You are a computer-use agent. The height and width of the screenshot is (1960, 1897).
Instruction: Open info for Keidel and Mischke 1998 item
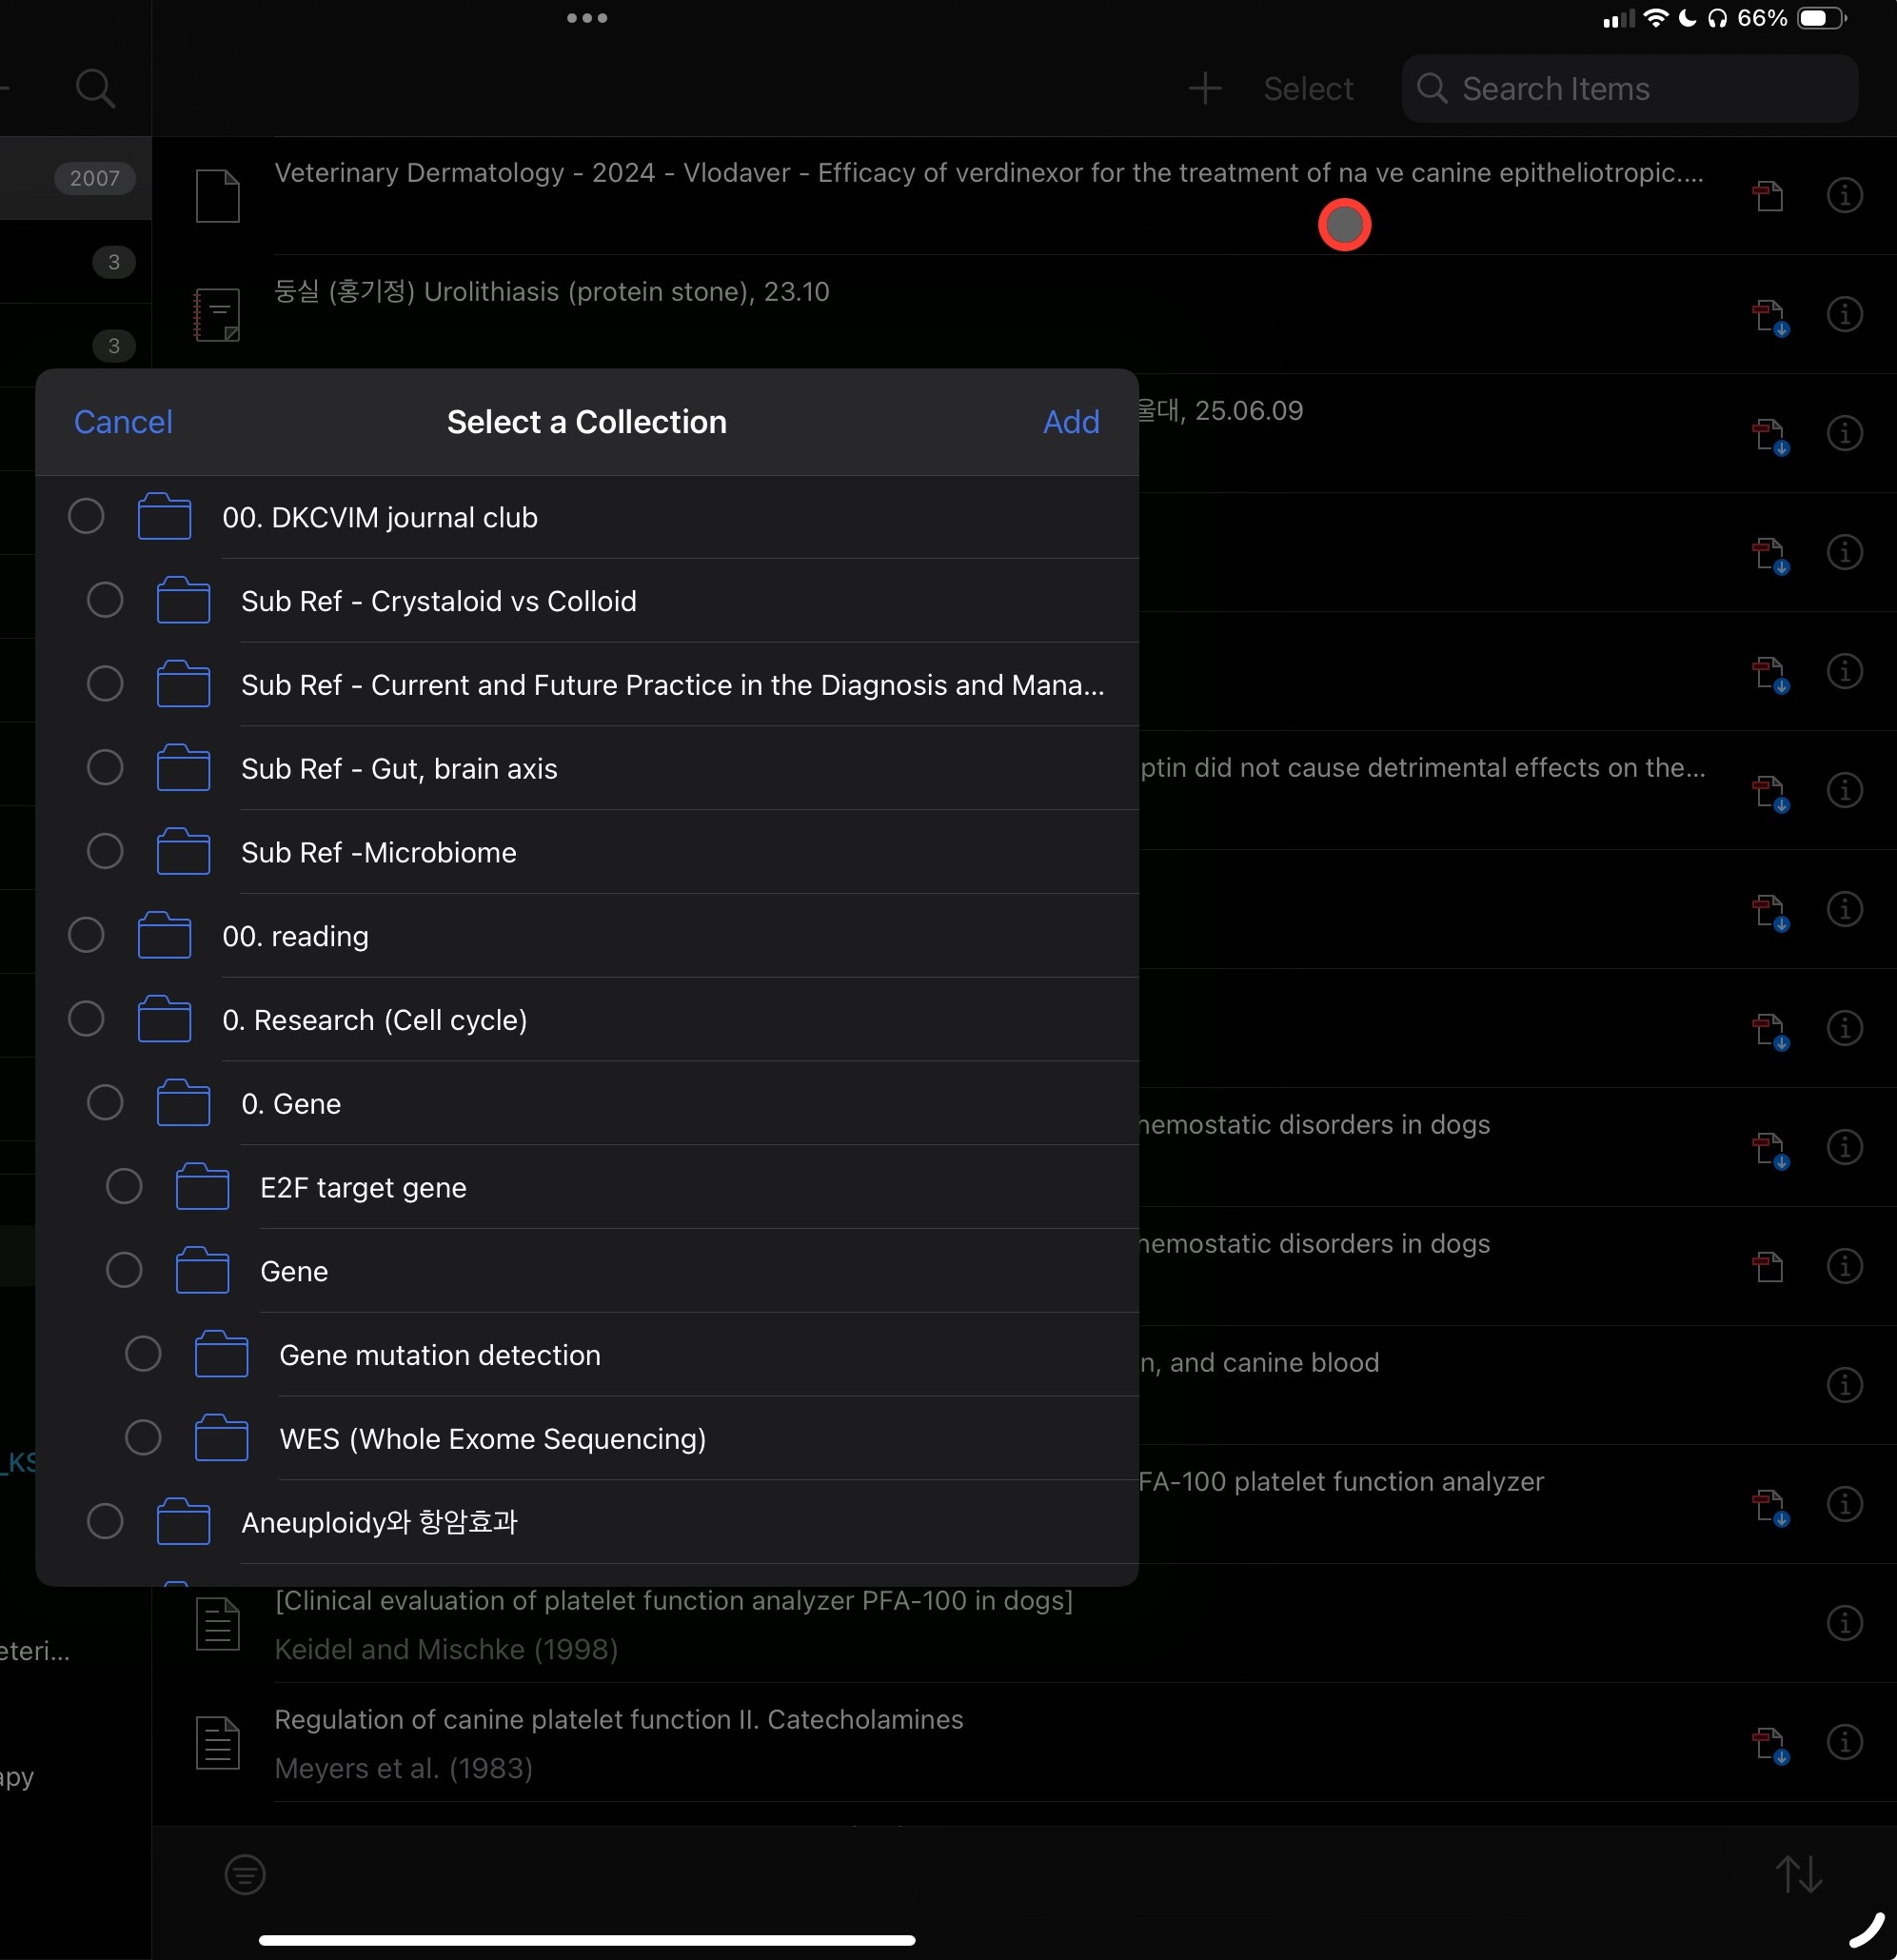point(1844,1623)
